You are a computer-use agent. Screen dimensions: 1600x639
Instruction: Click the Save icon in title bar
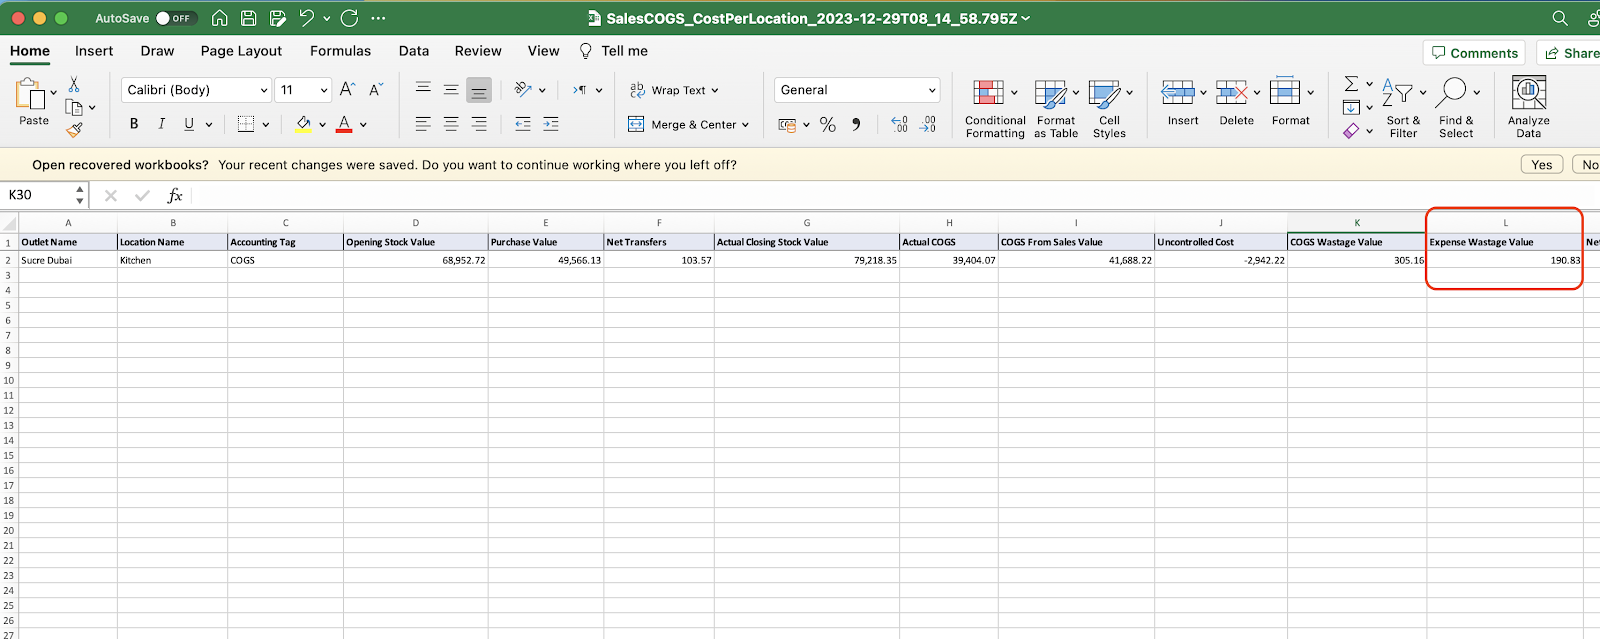click(x=249, y=18)
